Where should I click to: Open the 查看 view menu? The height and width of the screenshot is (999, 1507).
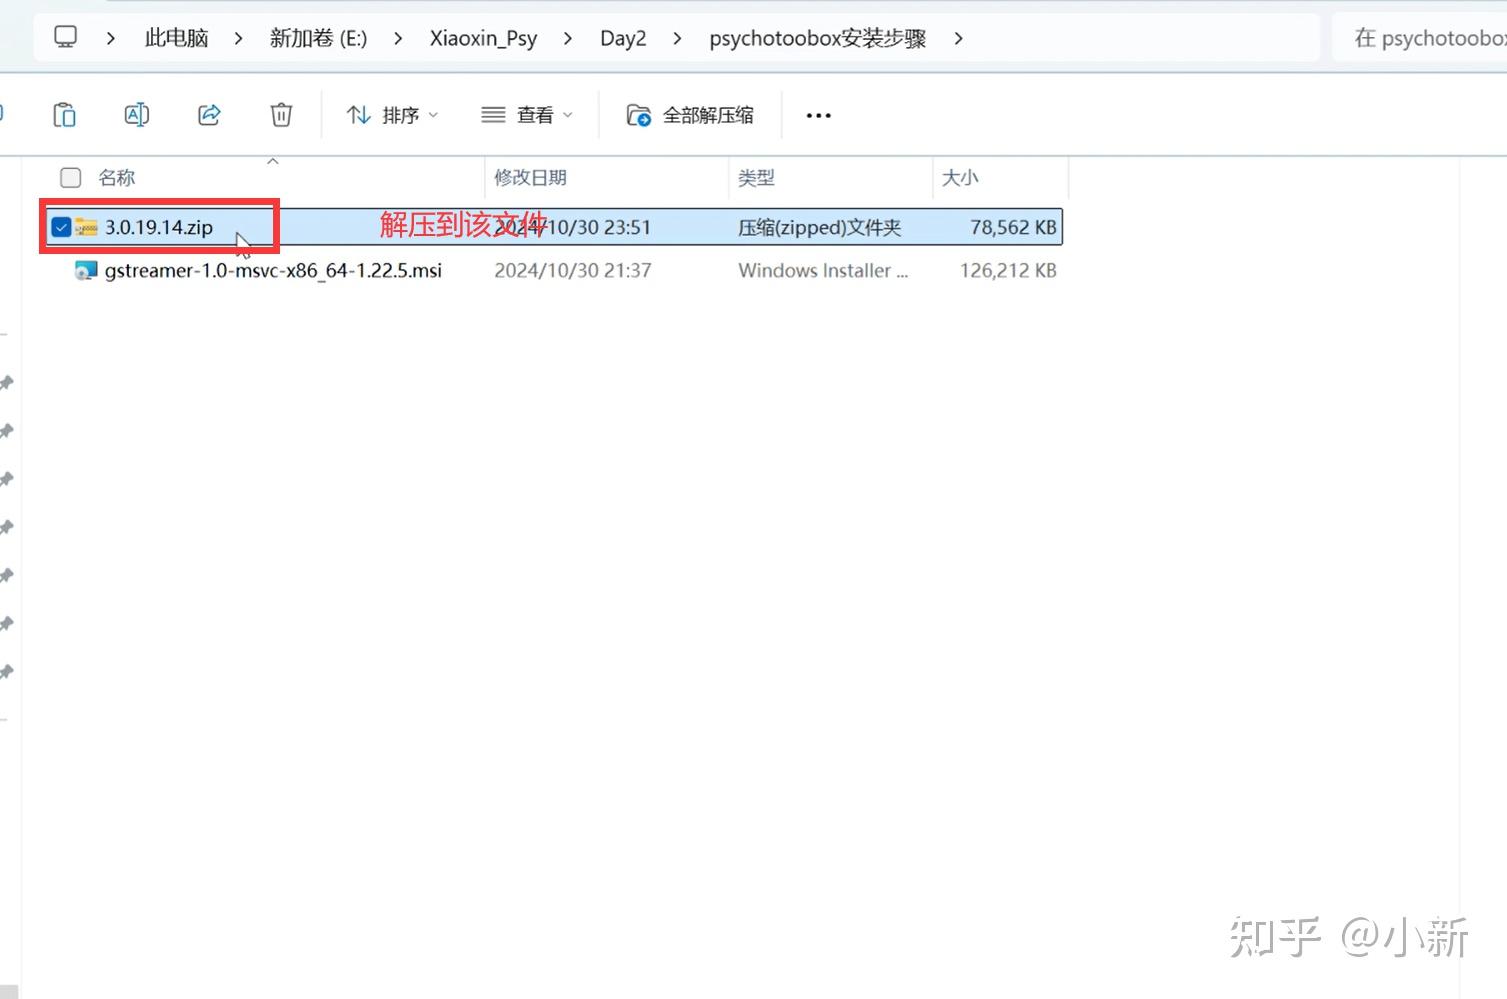[536, 114]
